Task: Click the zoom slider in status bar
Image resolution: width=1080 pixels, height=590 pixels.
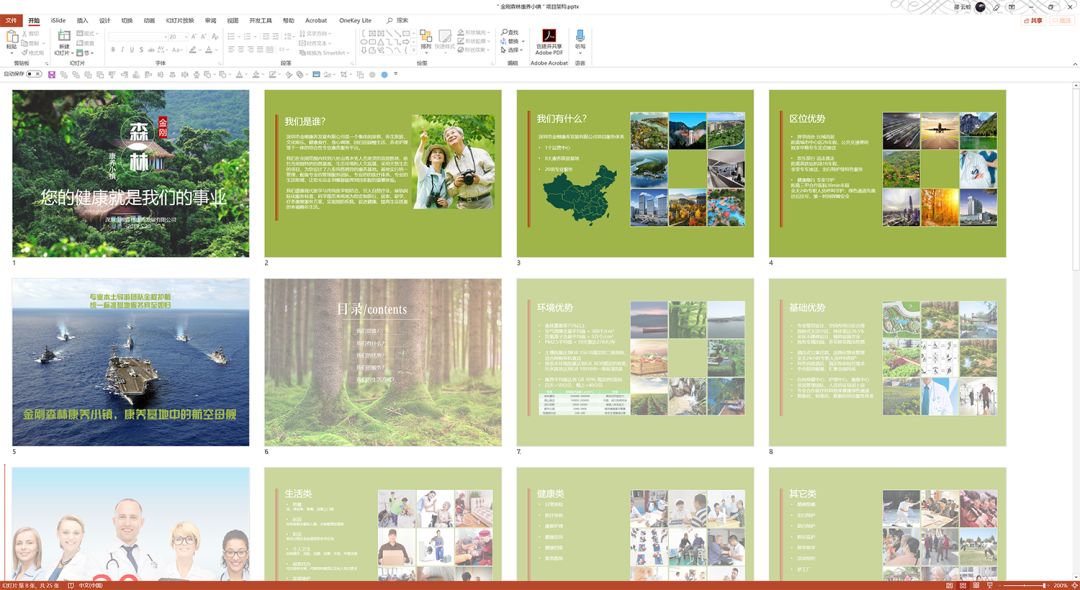Action: coord(1025,585)
